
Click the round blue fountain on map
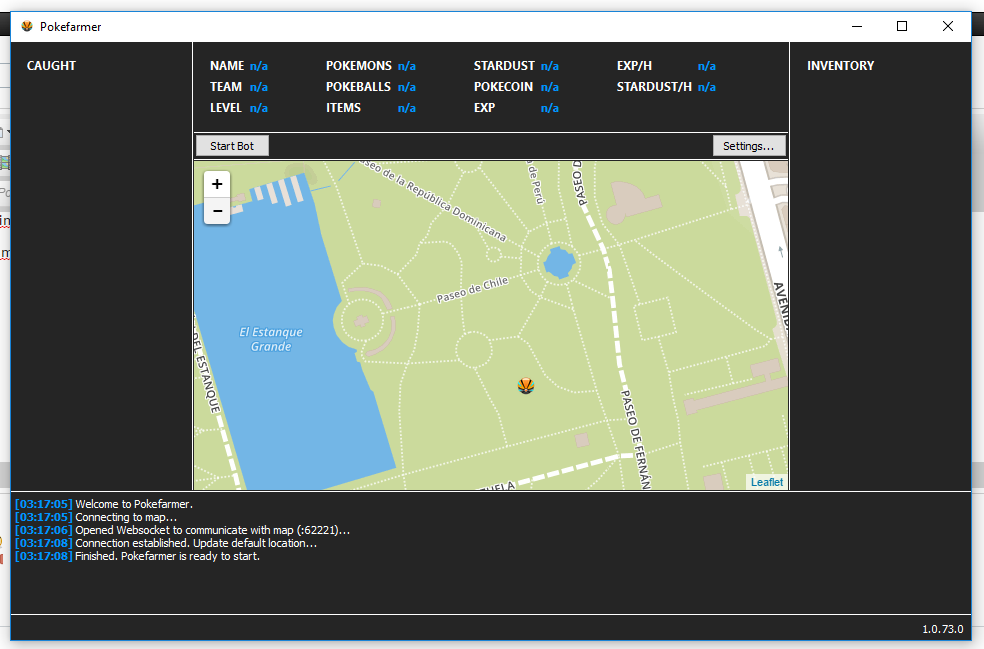pos(559,262)
